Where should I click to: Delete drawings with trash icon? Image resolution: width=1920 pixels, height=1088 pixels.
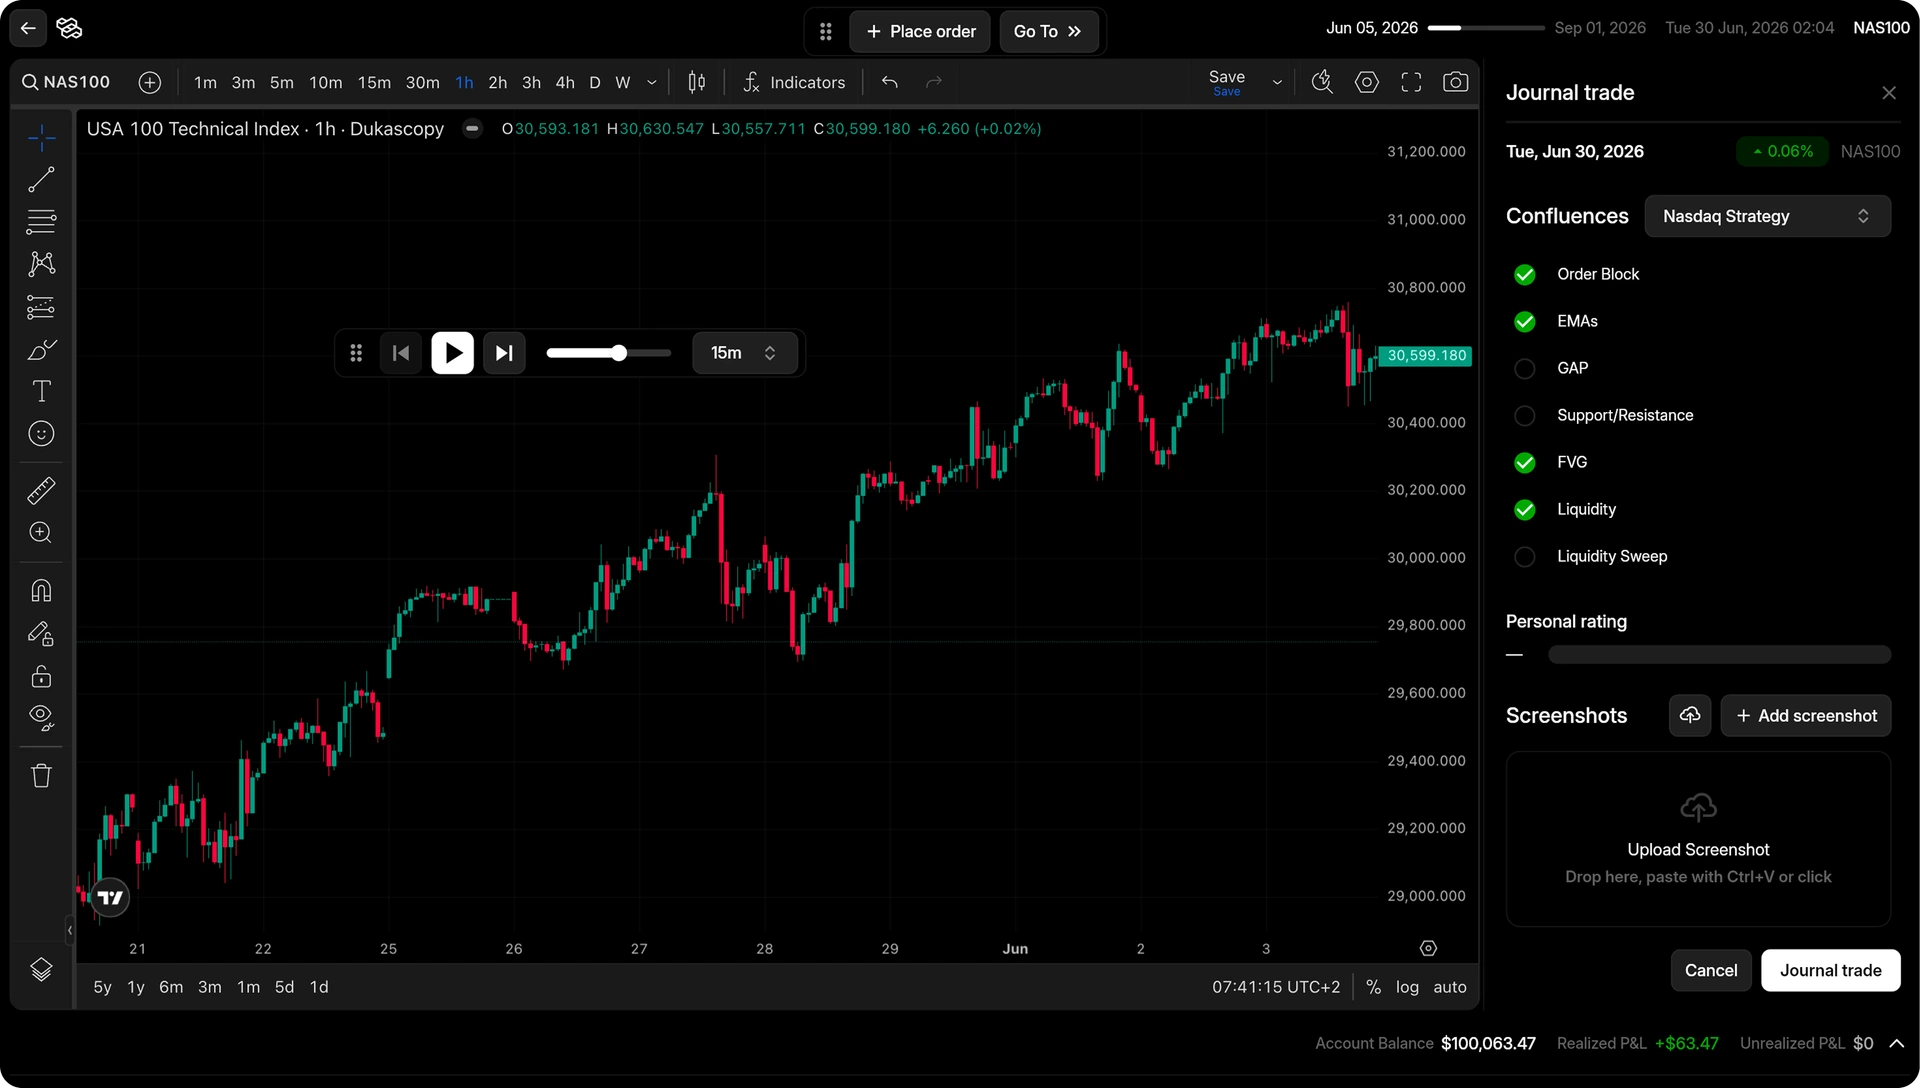tap(41, 775)
